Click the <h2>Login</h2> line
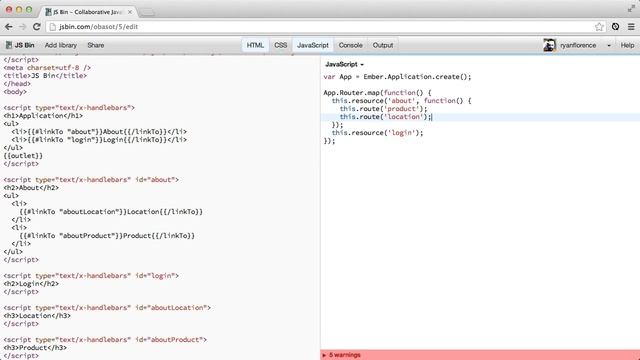640x360 pixels. pos(31,284)
